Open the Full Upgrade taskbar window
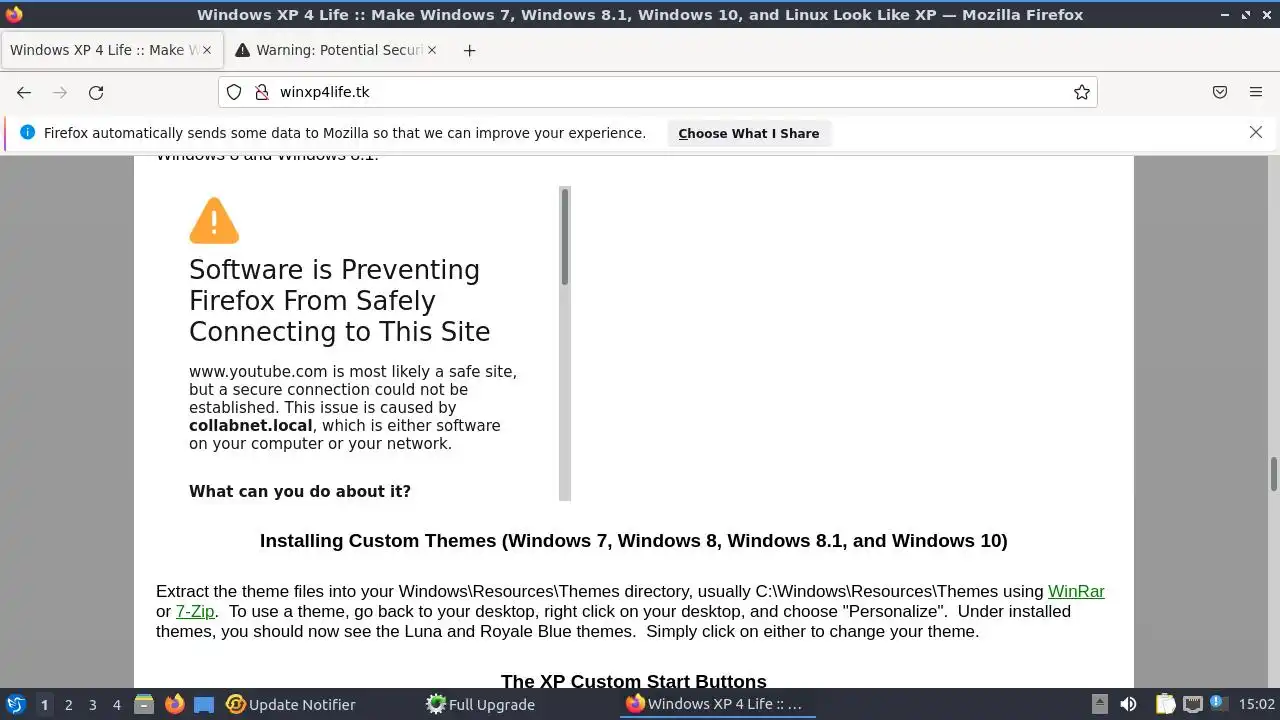 [x=480, y=704]
